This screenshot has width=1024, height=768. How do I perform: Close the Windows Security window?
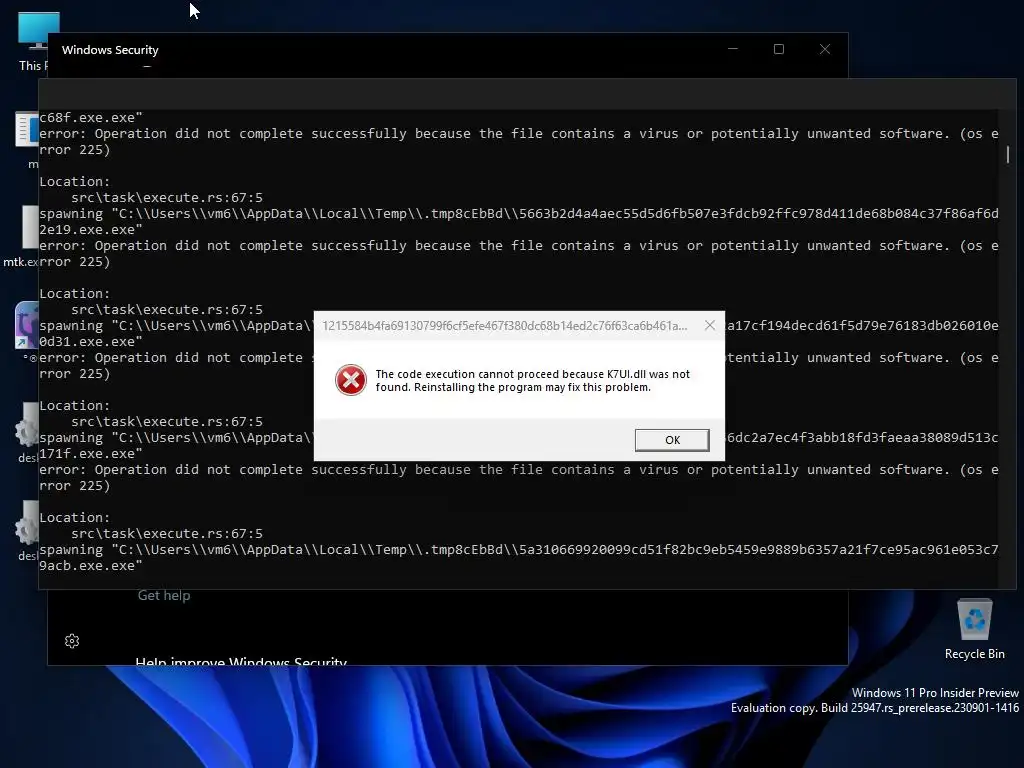(825, 49)
